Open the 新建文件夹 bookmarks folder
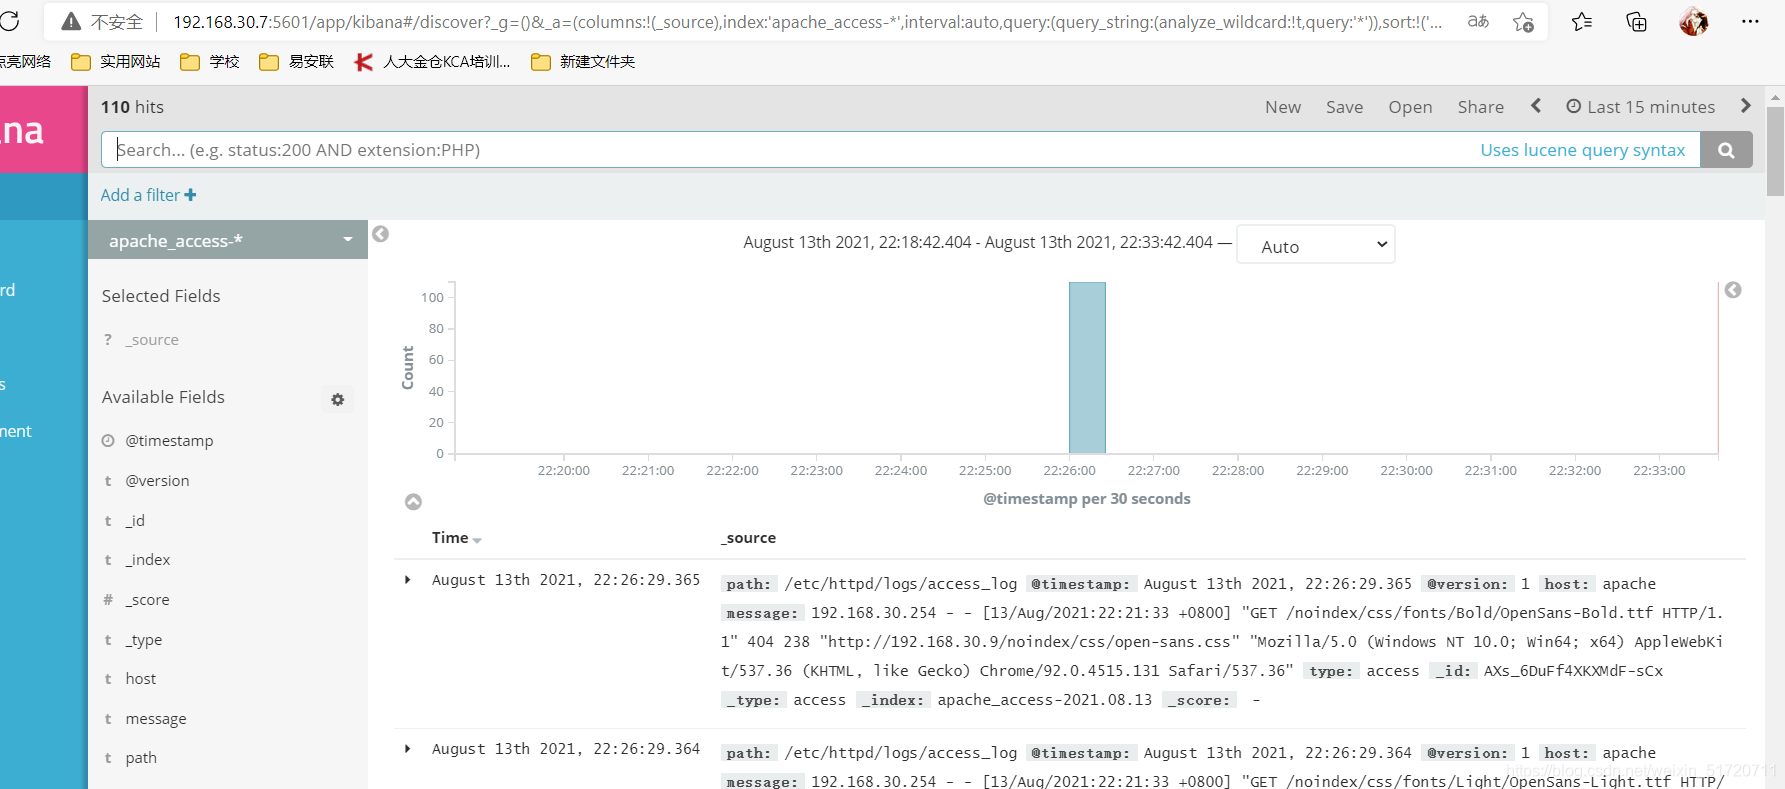This screenshot has width=1785, height=789. (583, 62)
